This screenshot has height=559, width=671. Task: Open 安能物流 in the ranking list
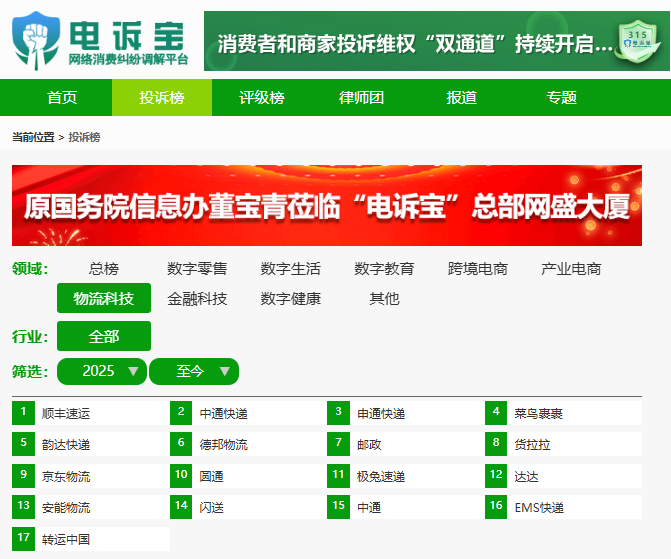pos(66,508)
